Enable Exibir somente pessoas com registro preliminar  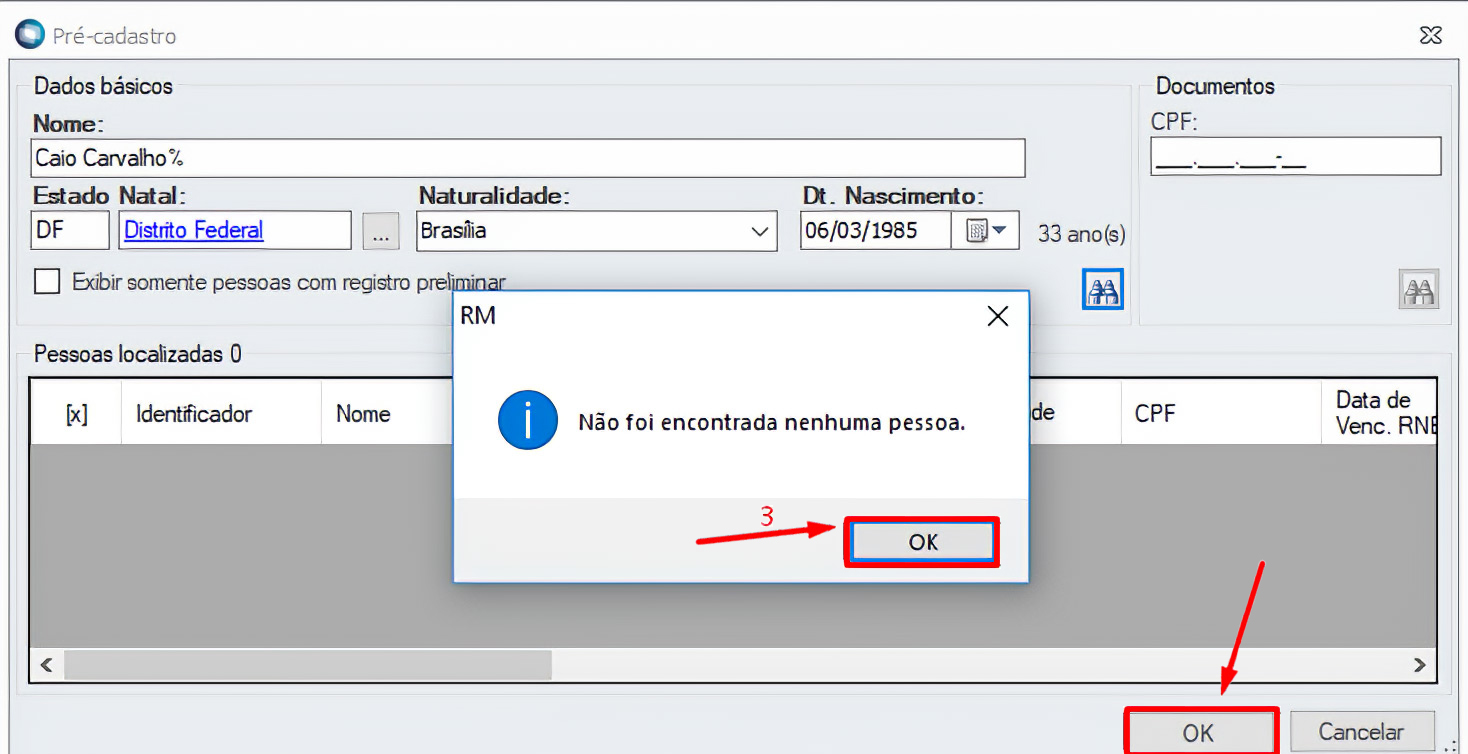click(47, 282)
